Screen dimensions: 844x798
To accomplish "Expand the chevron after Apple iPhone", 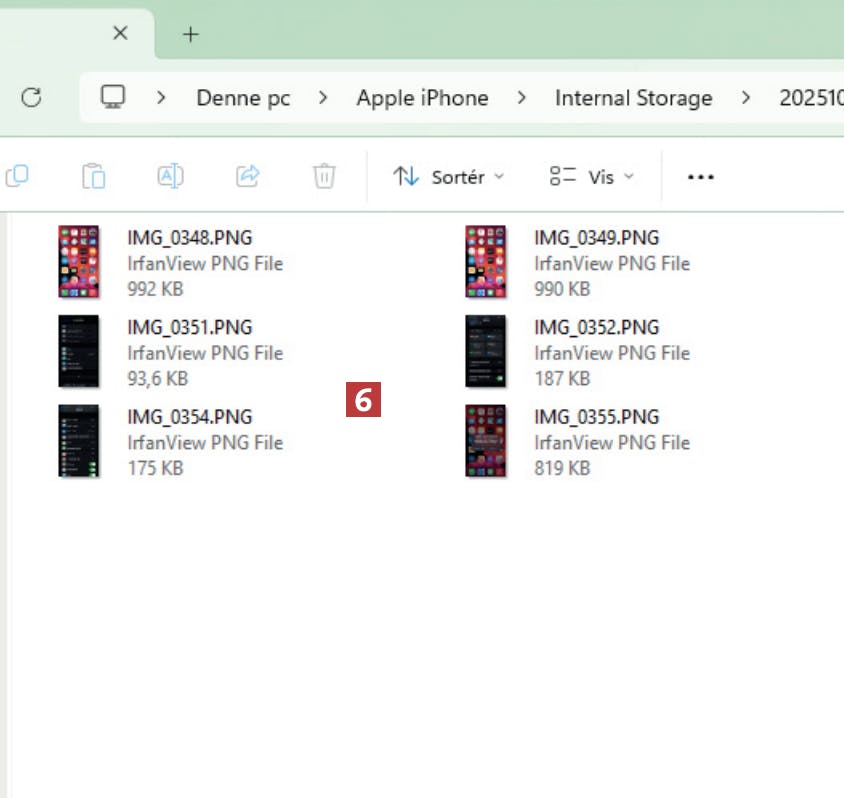I will 521,98.
